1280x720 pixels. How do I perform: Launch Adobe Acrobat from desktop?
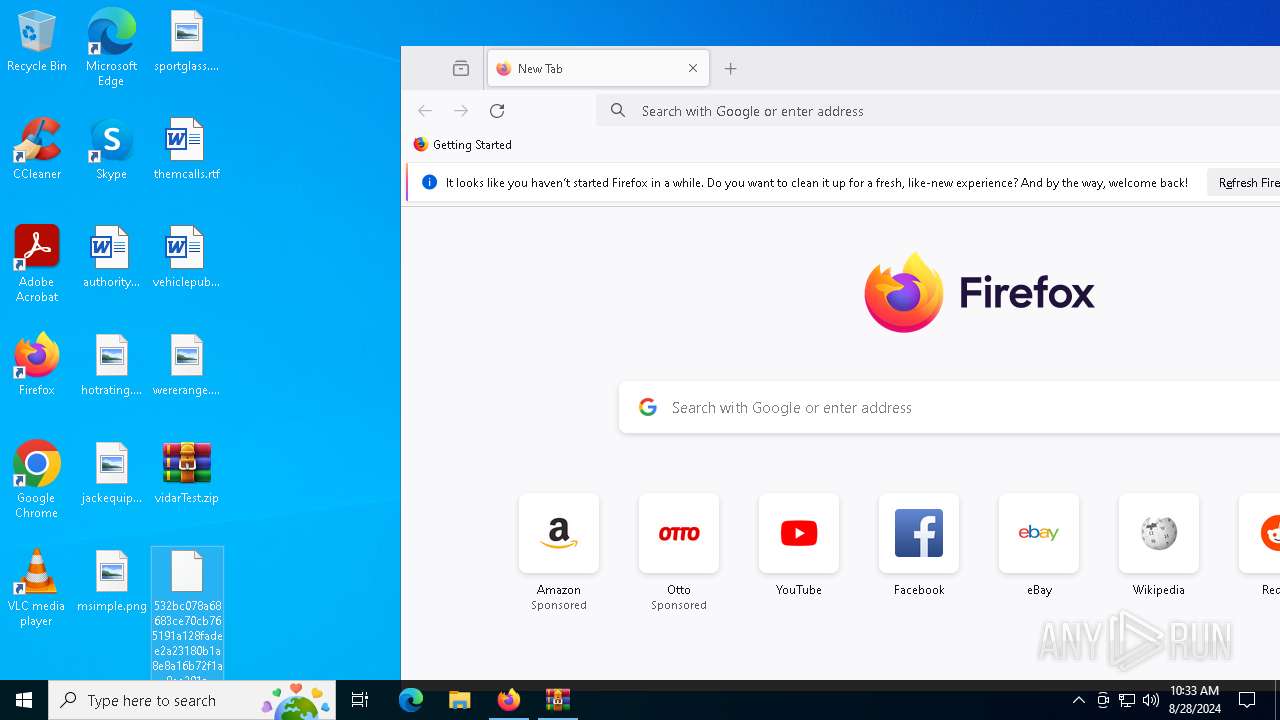coord(36,264)
